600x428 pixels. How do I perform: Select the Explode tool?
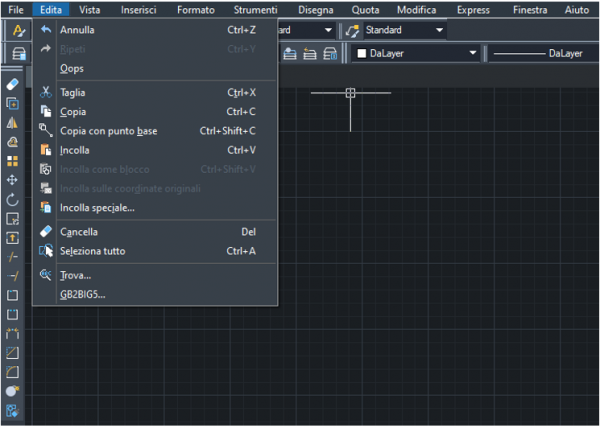click(12, 391)
